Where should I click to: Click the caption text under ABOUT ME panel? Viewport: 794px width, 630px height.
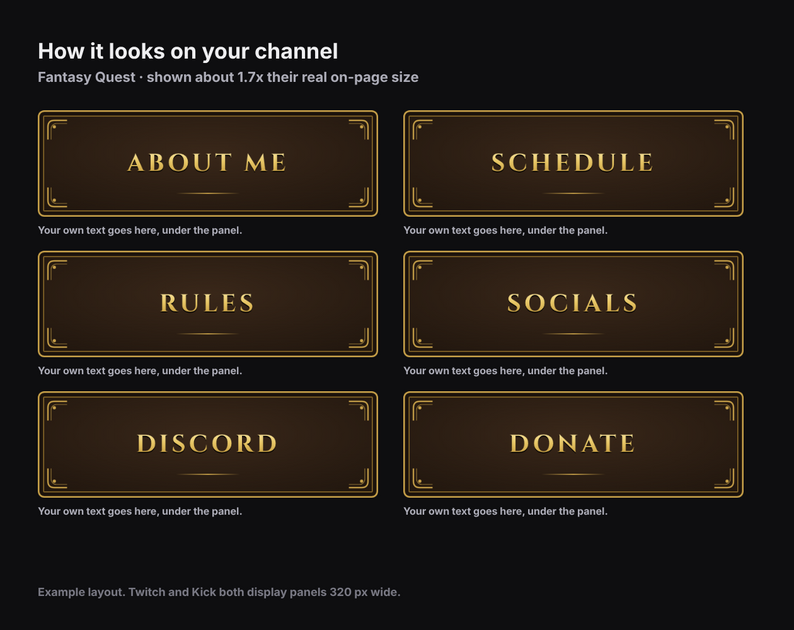(x=140, y=230)
